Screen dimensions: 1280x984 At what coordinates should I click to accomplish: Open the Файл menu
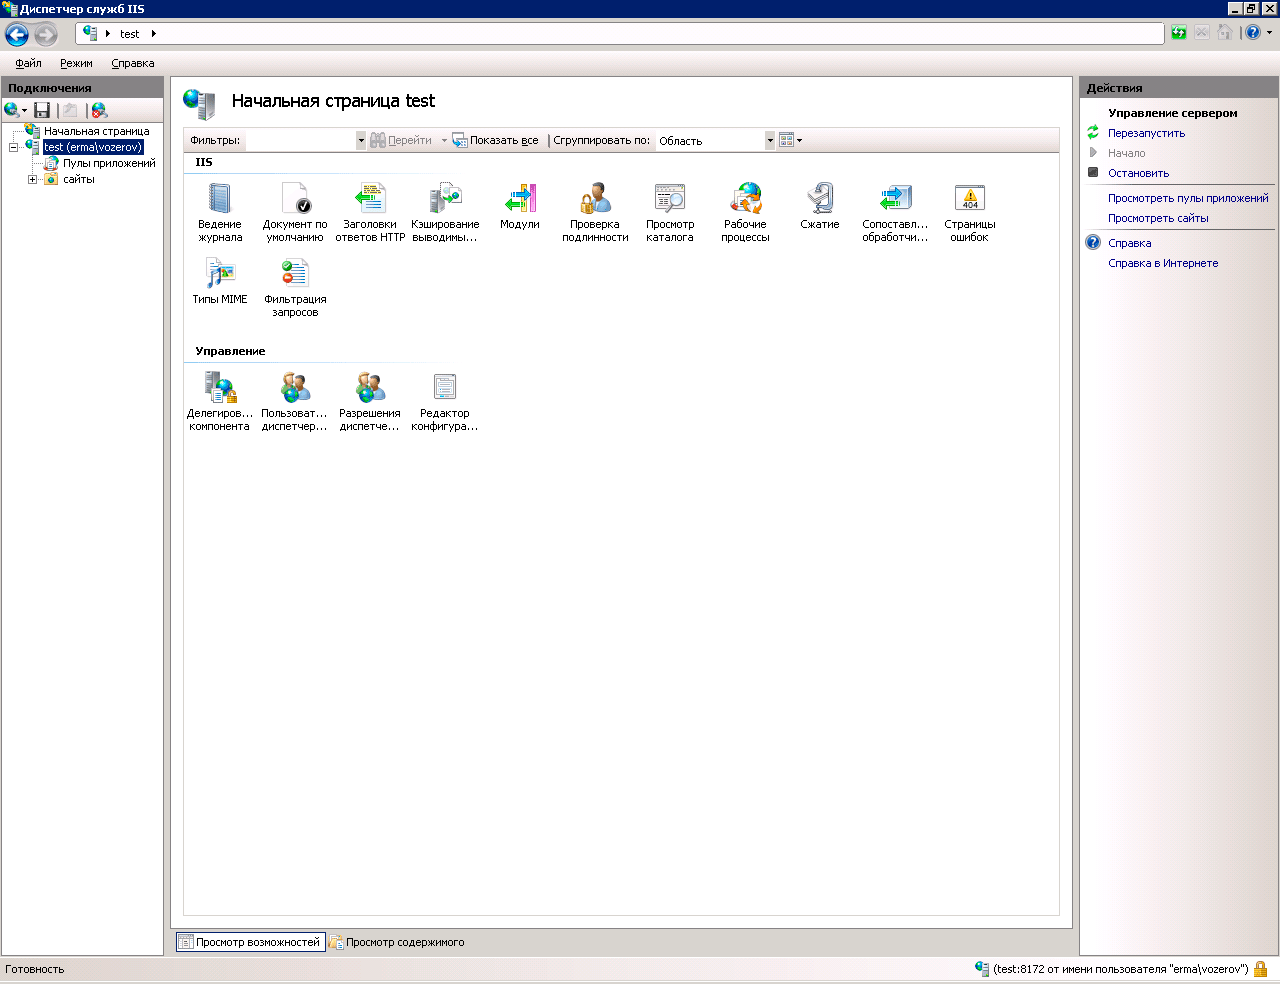pos(28,63)
